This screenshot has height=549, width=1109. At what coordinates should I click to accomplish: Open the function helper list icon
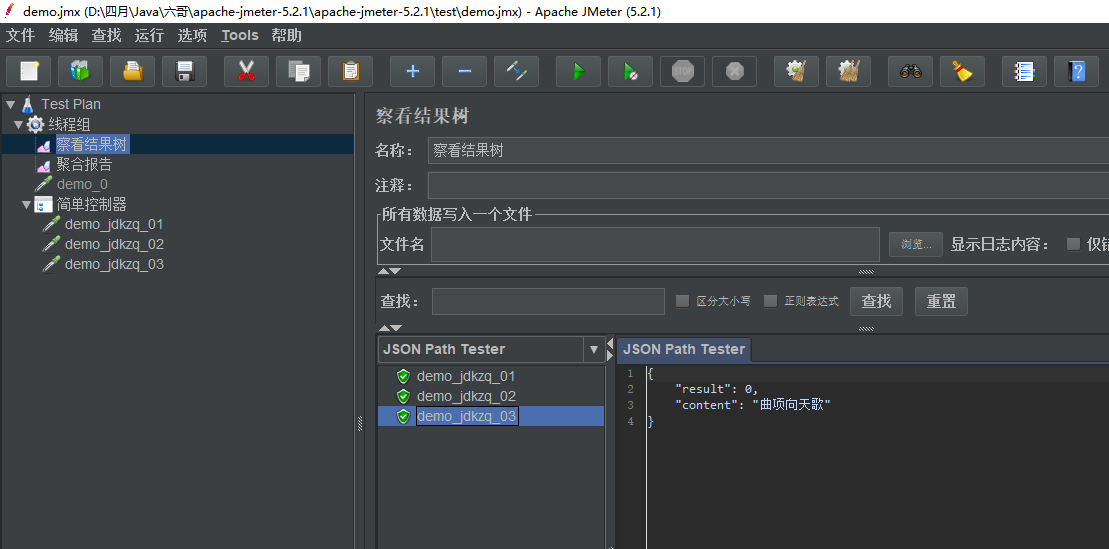pyautogui.click(x=1024, y=71)
